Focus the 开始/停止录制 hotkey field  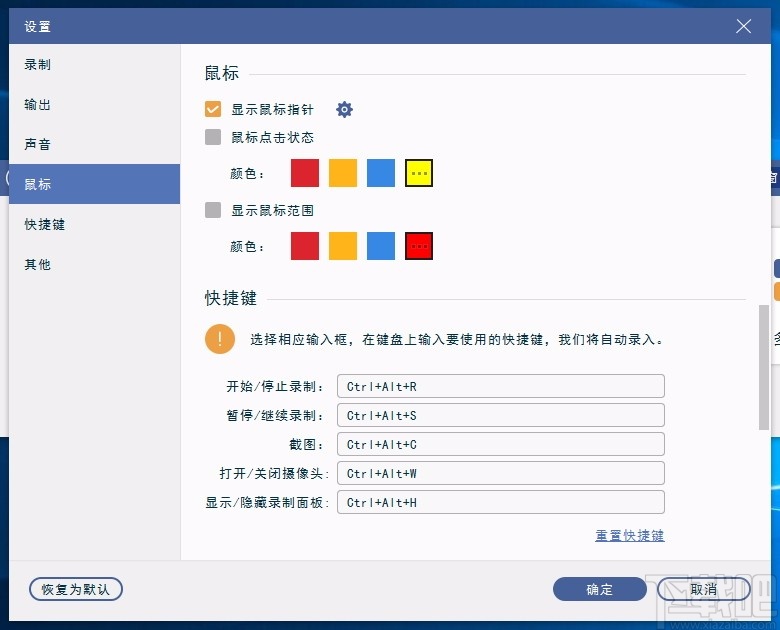500,386
